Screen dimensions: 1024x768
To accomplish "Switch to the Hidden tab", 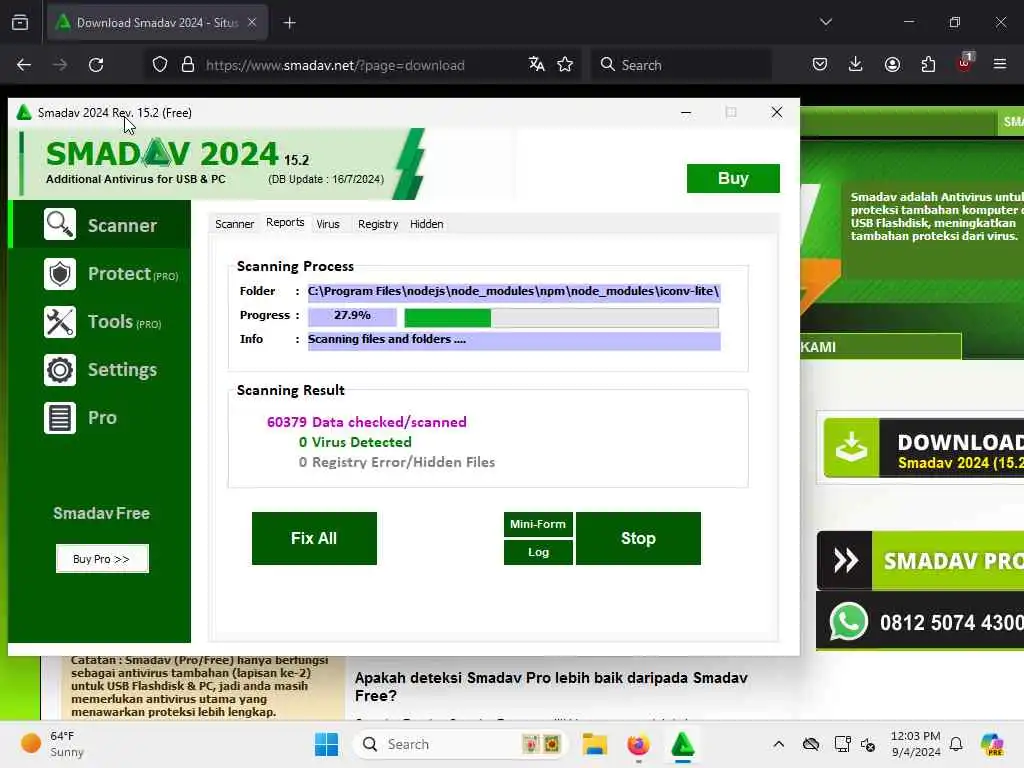I will click(x=426, y=224).
